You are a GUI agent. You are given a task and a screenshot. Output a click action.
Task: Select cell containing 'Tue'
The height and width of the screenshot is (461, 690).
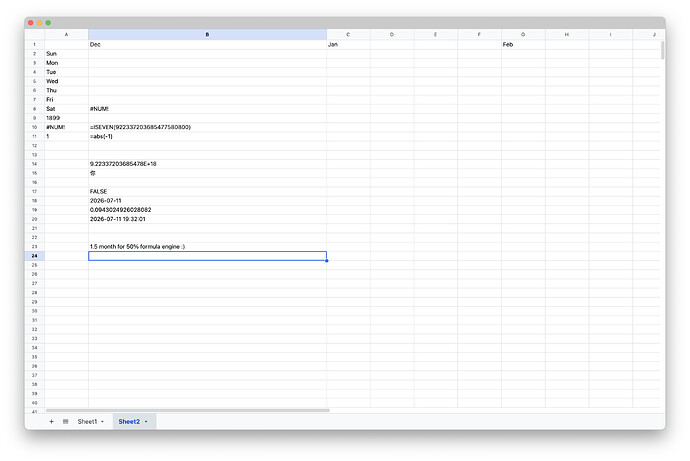coord(66,72)
